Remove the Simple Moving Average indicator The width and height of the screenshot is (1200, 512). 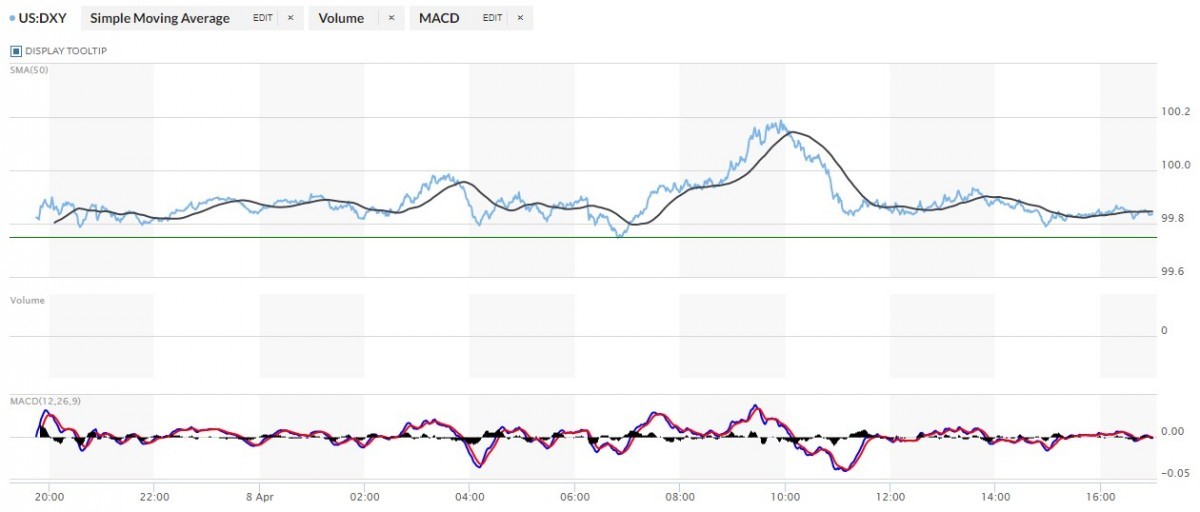(x=290, y=18)
